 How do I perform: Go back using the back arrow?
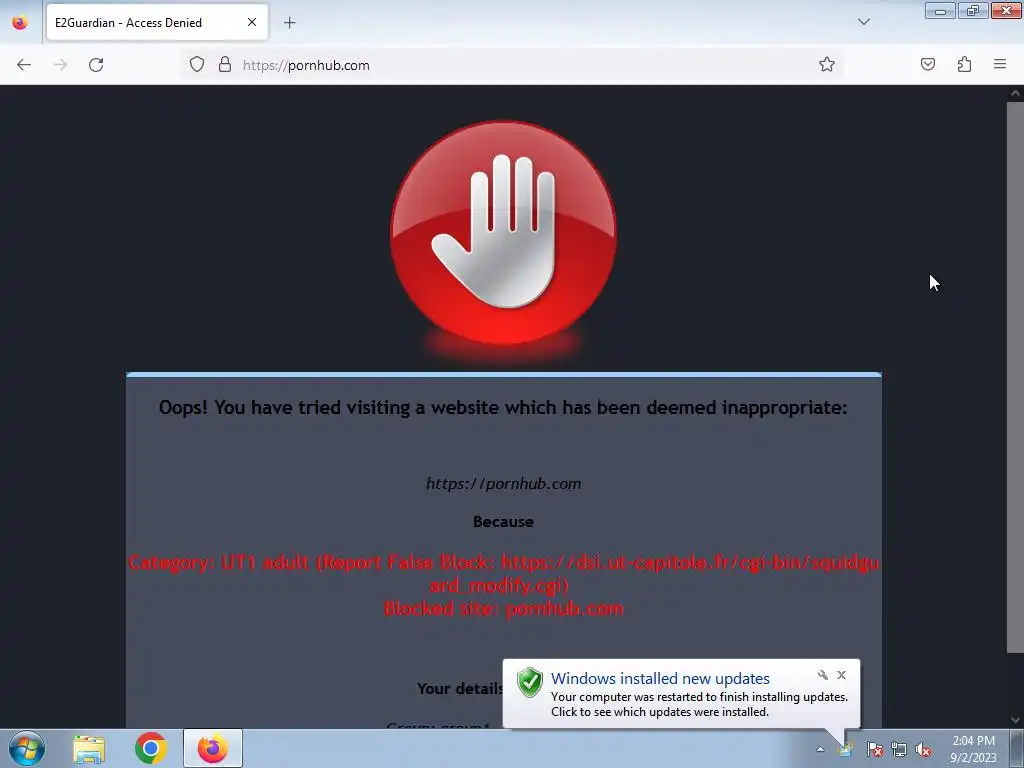click(x=24, y=65)
